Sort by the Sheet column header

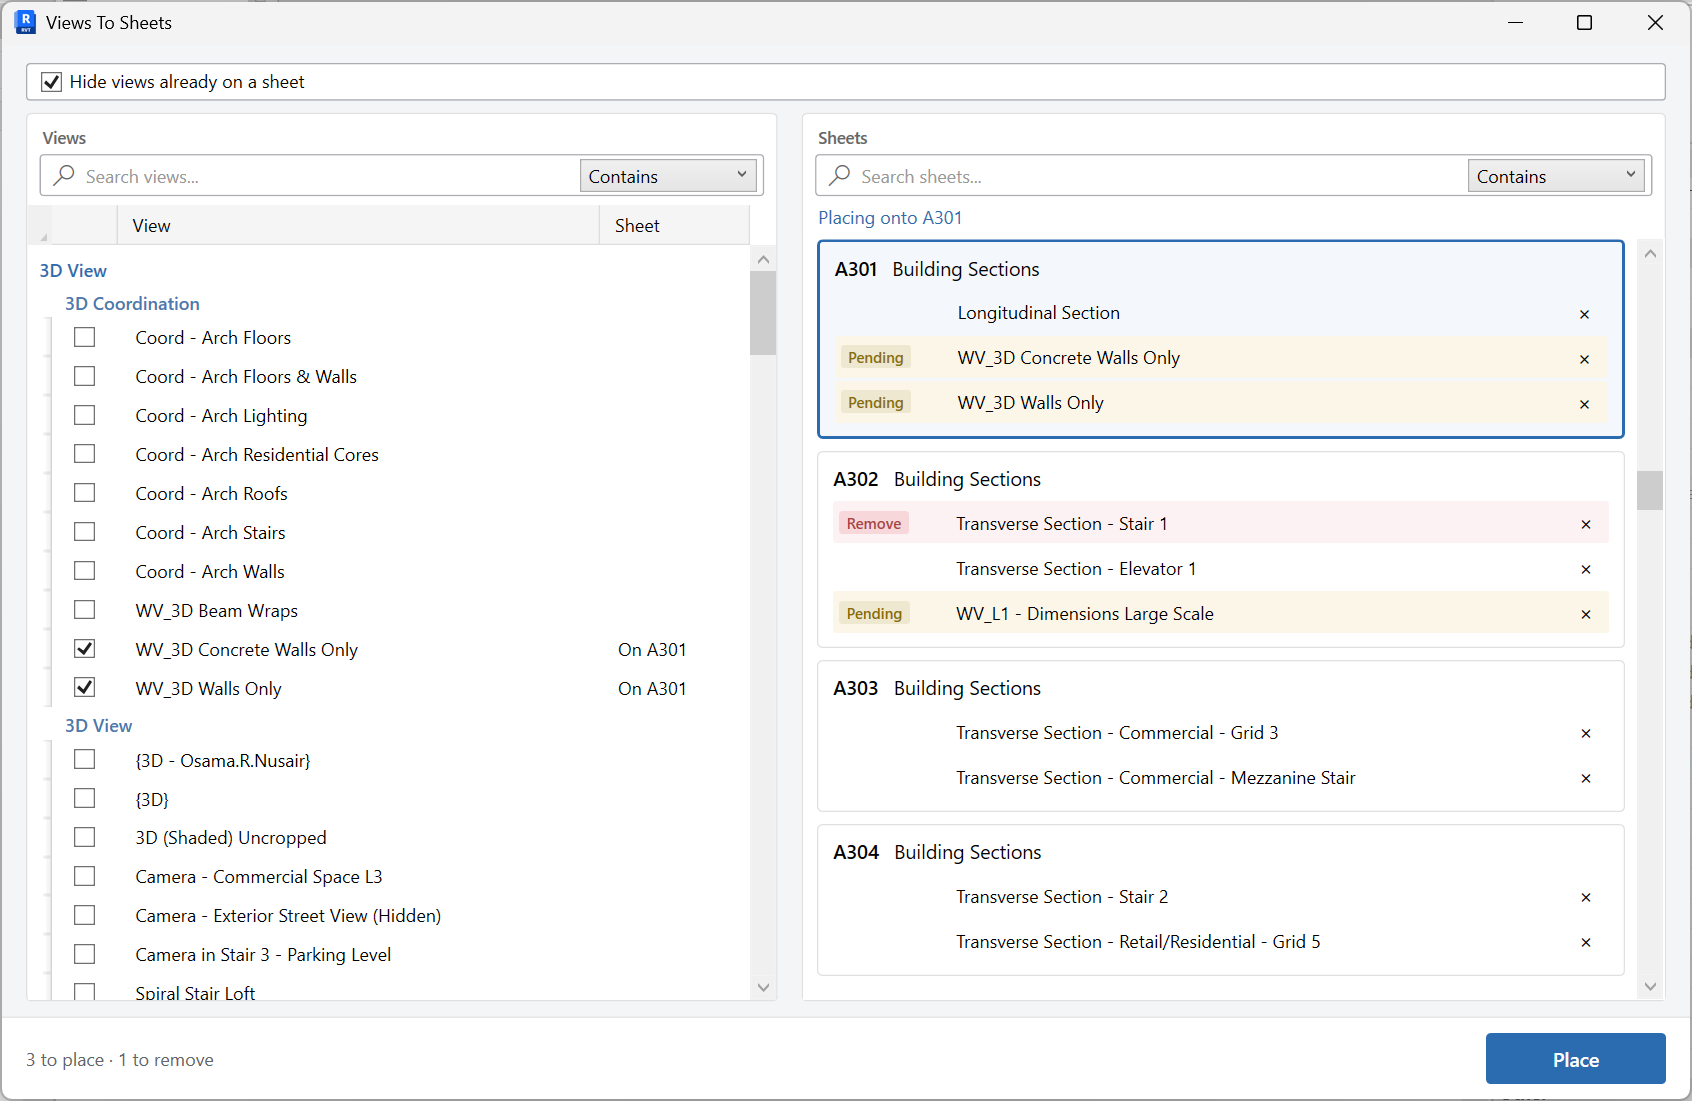point(674,226)
